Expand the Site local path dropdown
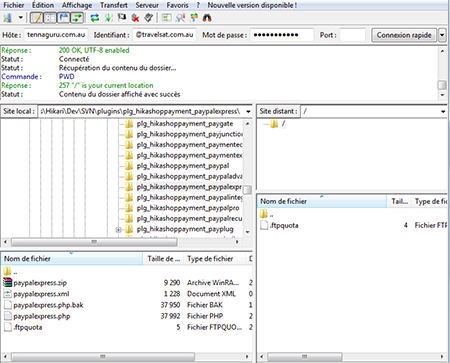 coord(248,111)
